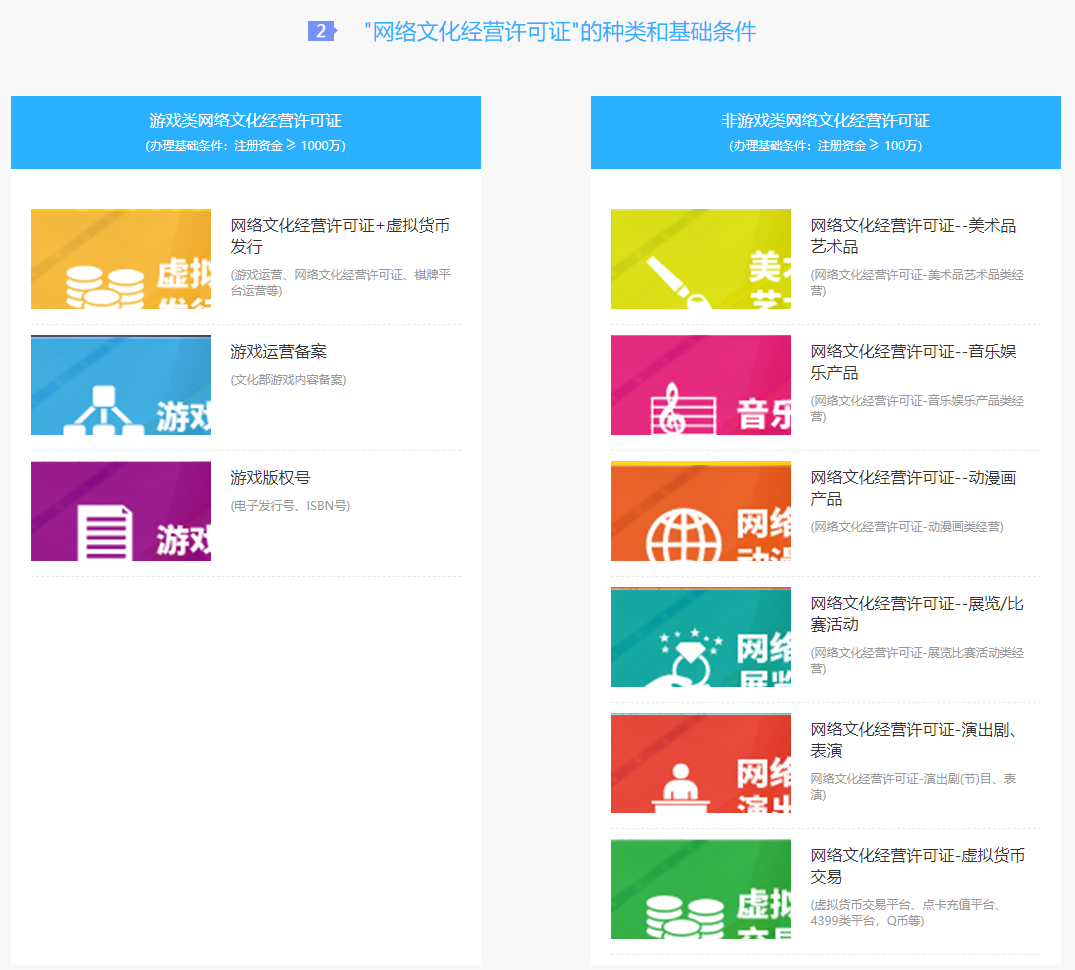Click the teal 网络展览 diamond badge icon

pyautogui.click(x=700, y=637)
